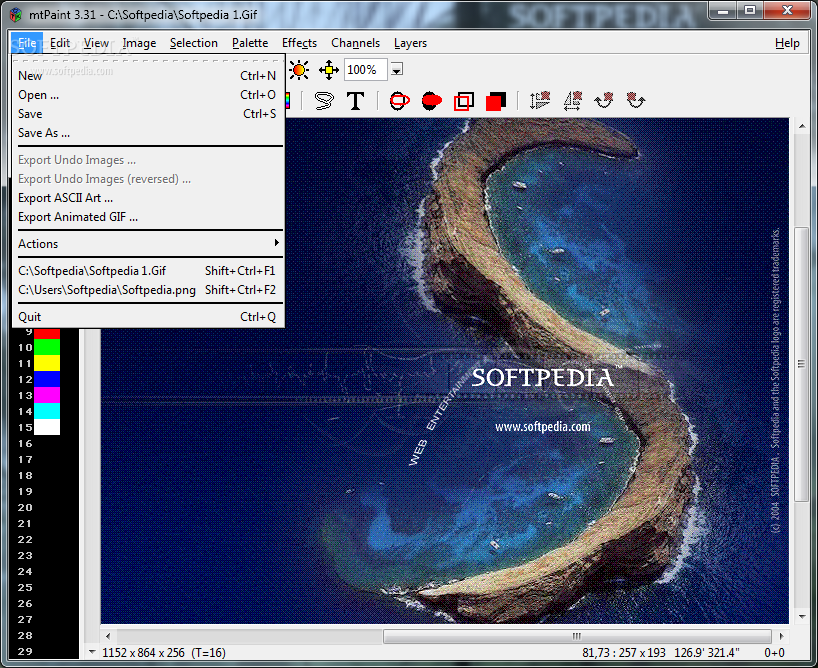
Task: Select black palette color 16
Action: 47,444
